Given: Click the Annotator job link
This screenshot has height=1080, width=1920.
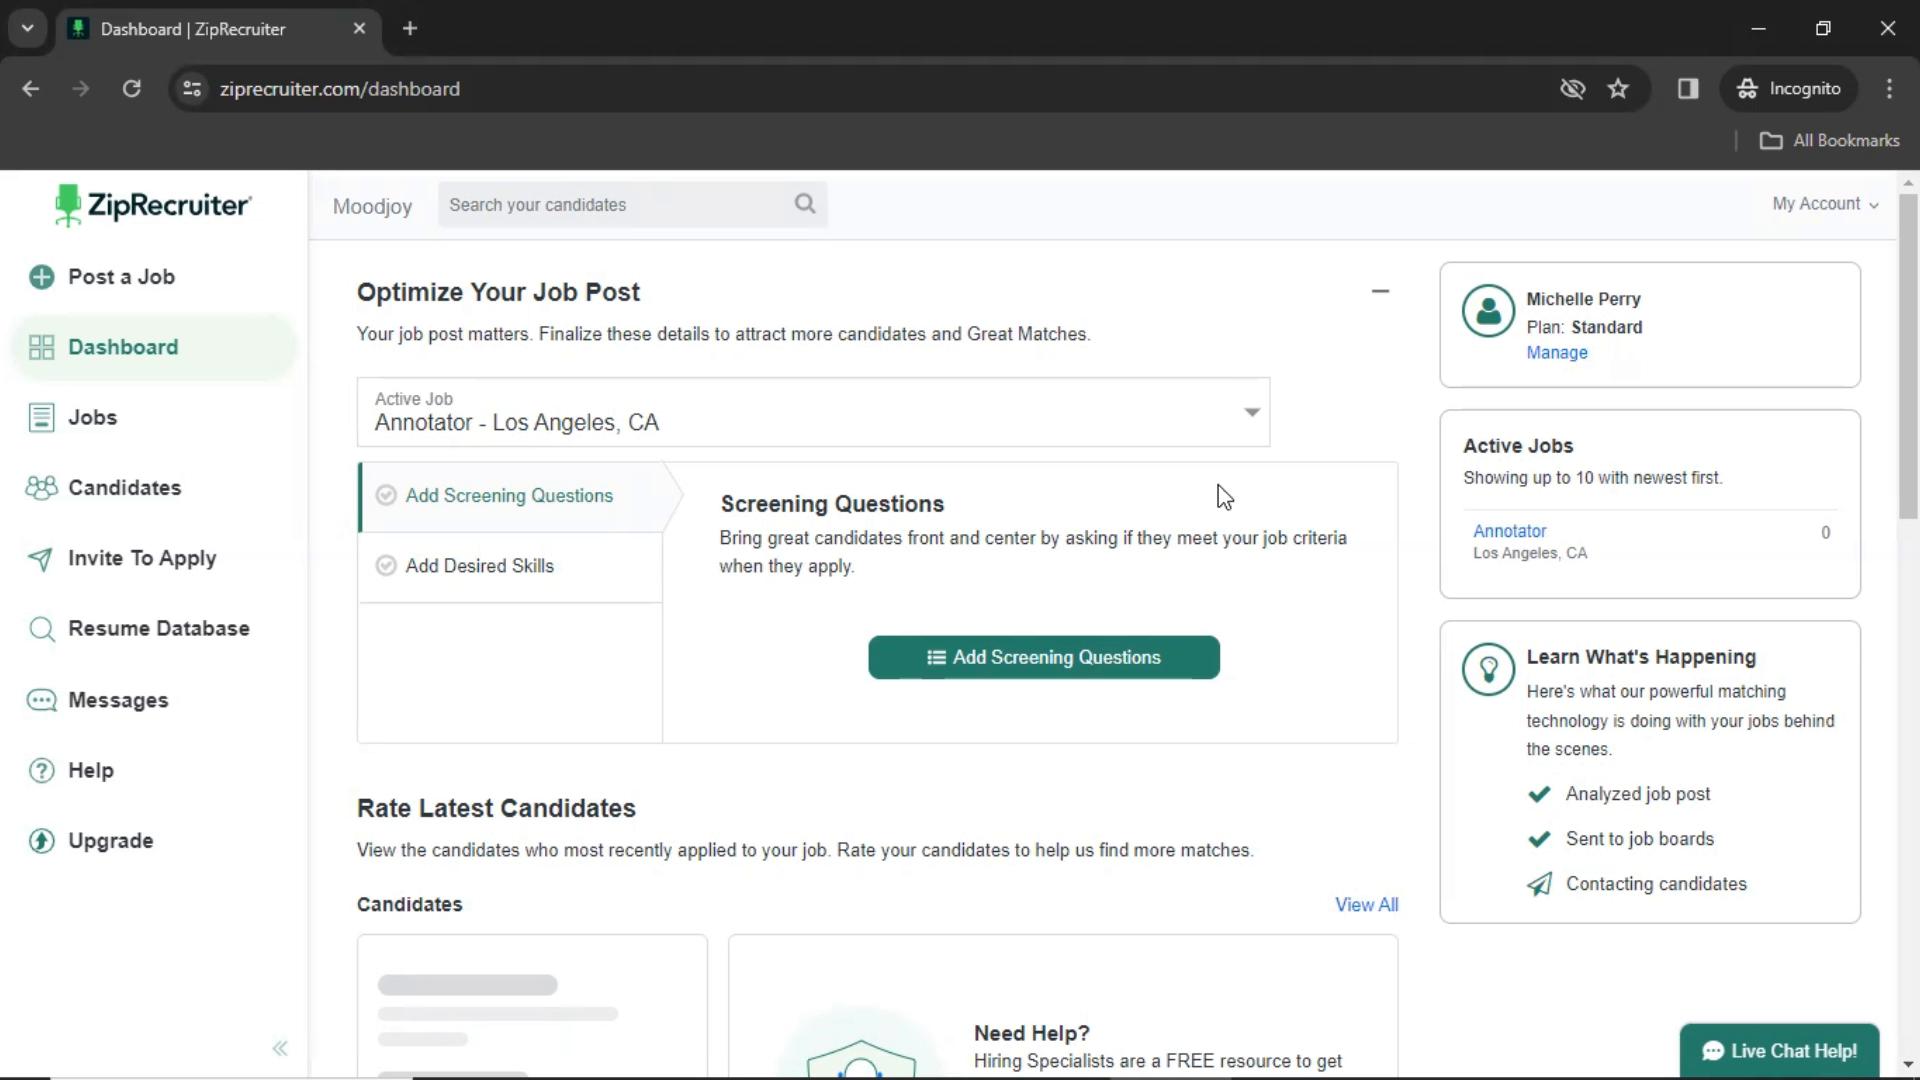Looking at the screenshot, I should coord(1510,530).
